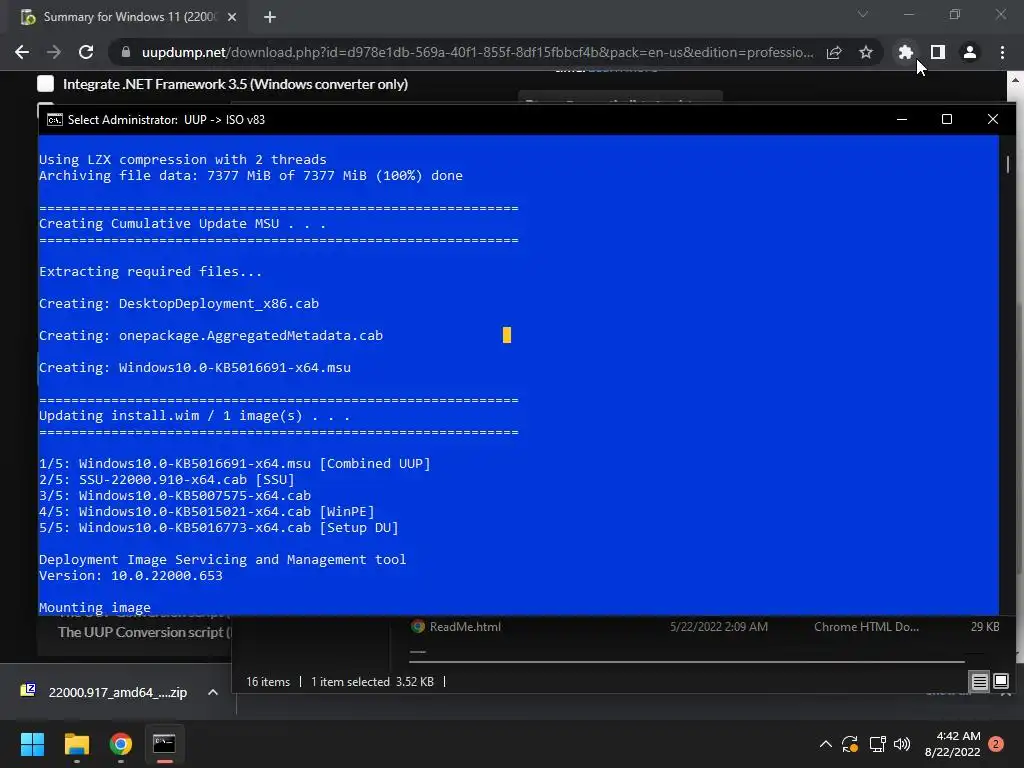The height and width of the screenshot is (768, 1024).
Task: Switch Explorer to details view icon
Action: (980, 682)
